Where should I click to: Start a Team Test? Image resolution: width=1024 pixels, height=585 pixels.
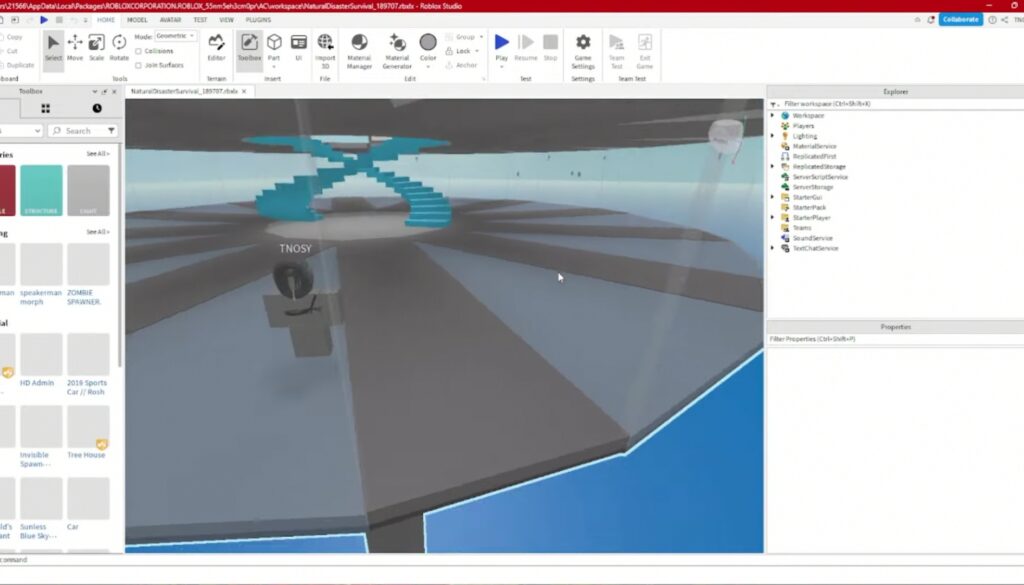(x=616, y=50)
